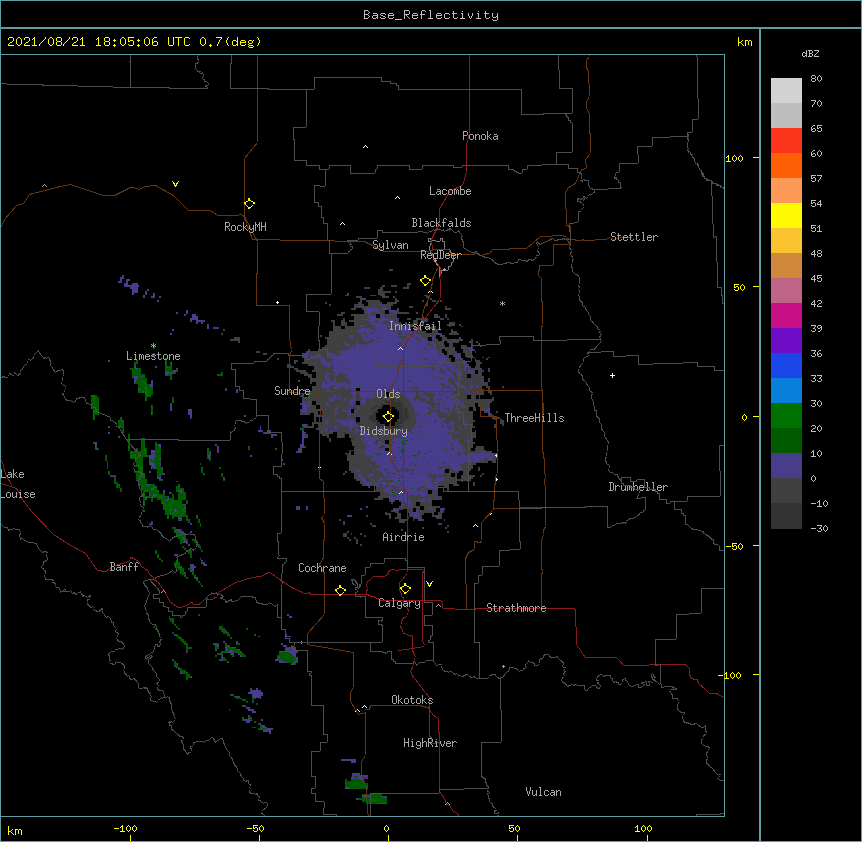Click the Okotoks town label
Viewport: 862px width, 842px height.
(412, 700)
